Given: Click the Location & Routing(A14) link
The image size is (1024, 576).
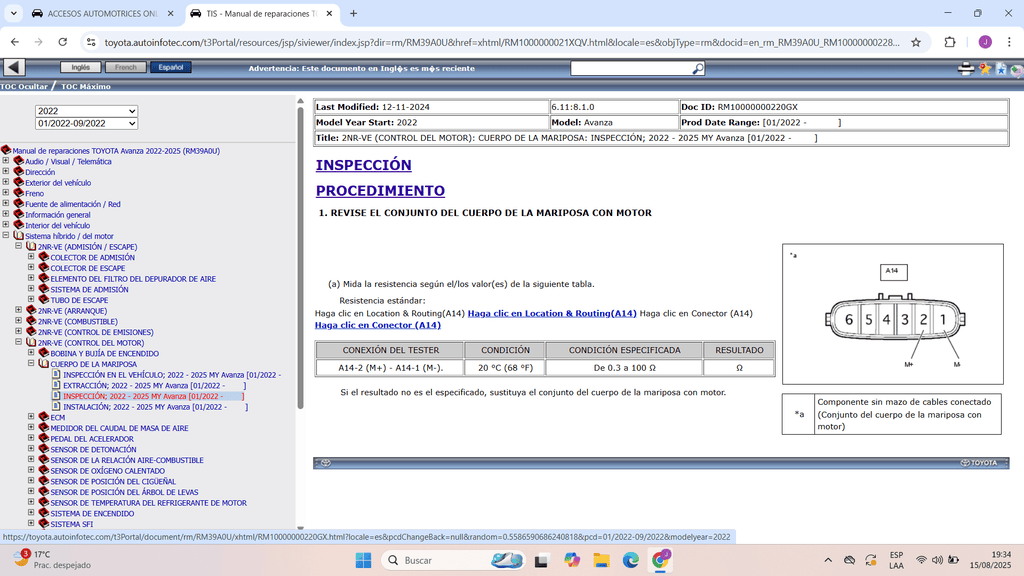Looking at the screenshot, I should point(551,313).
